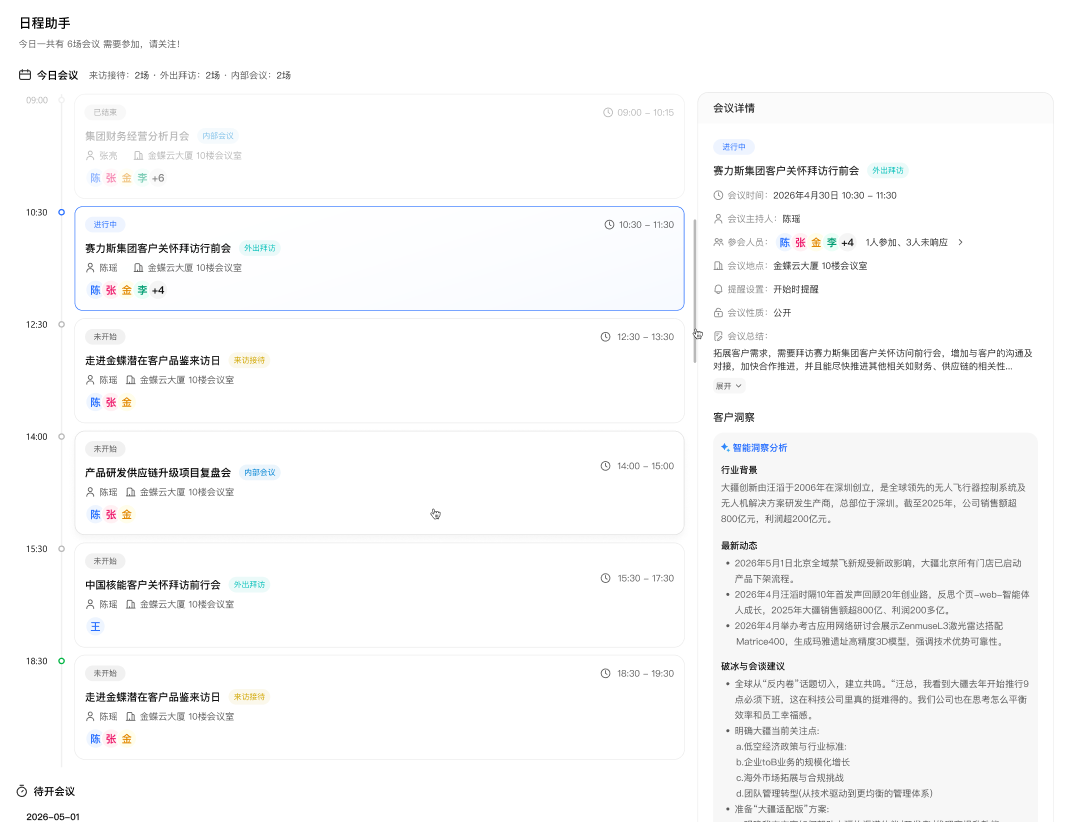
Task: Click the 金 avatar in 18:30 meeting card
Action: [x=126, y=739]
